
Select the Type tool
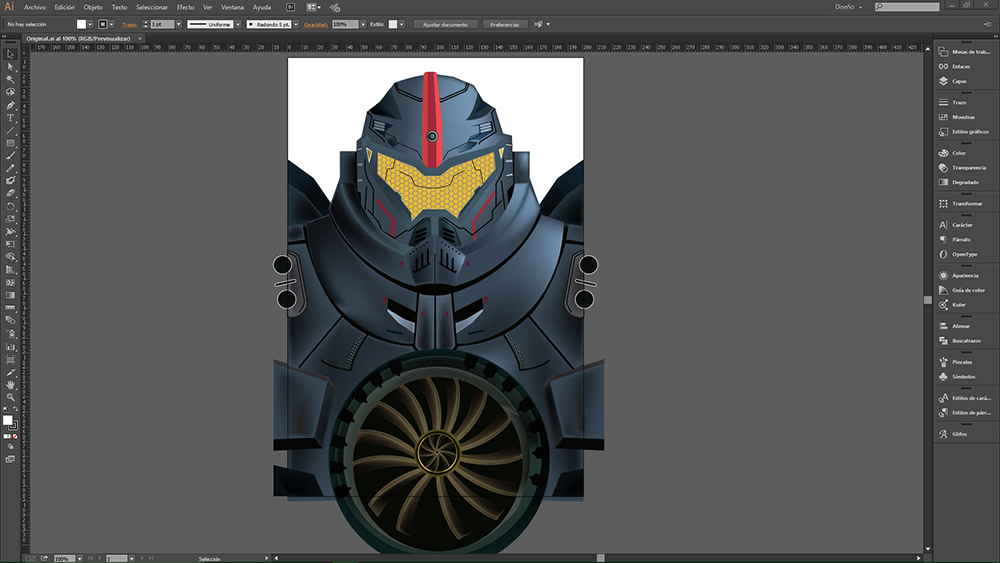tap(10, 118)
